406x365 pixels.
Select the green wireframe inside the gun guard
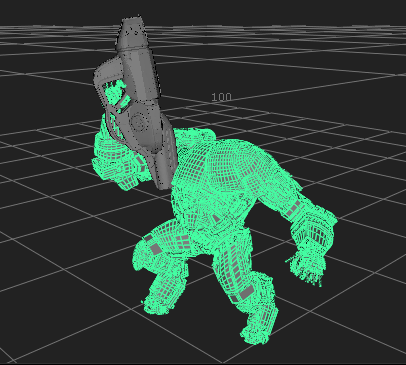pos(115,94)
